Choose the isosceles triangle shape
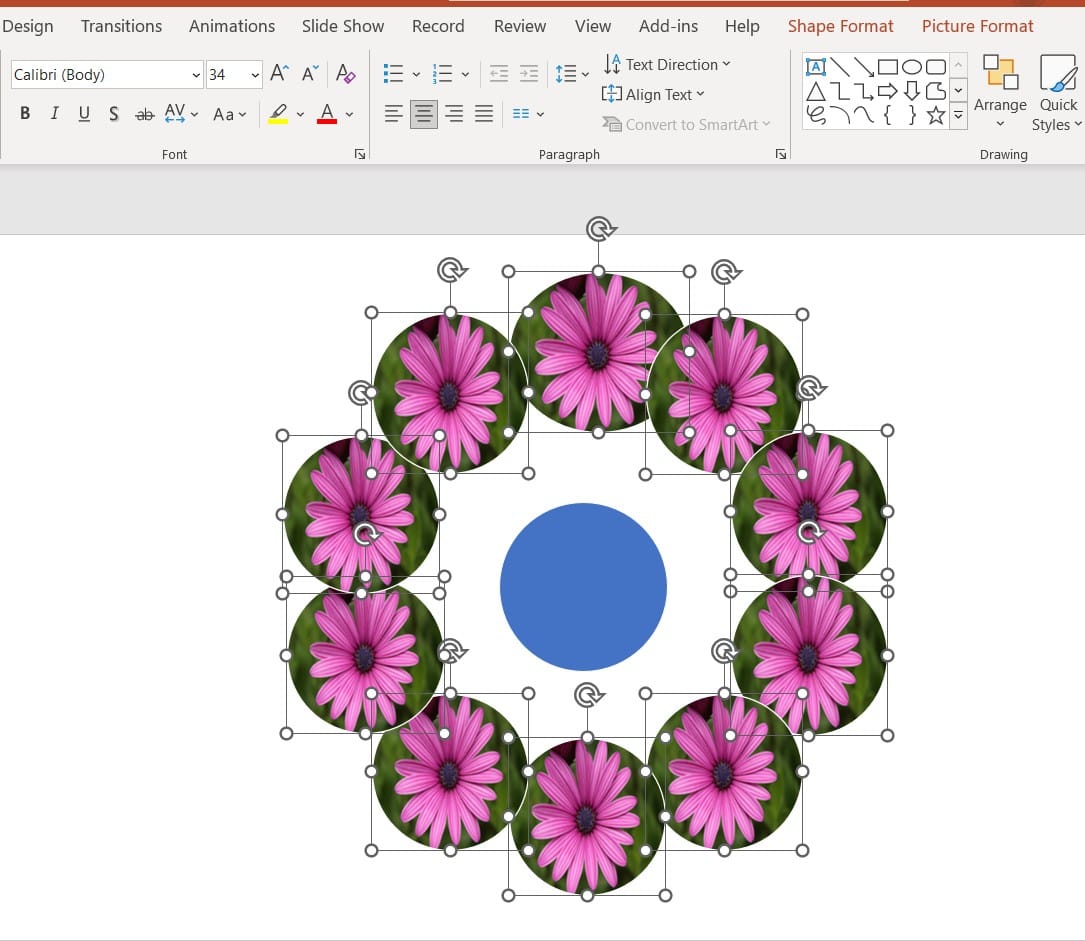 click(x=816, y=91)
